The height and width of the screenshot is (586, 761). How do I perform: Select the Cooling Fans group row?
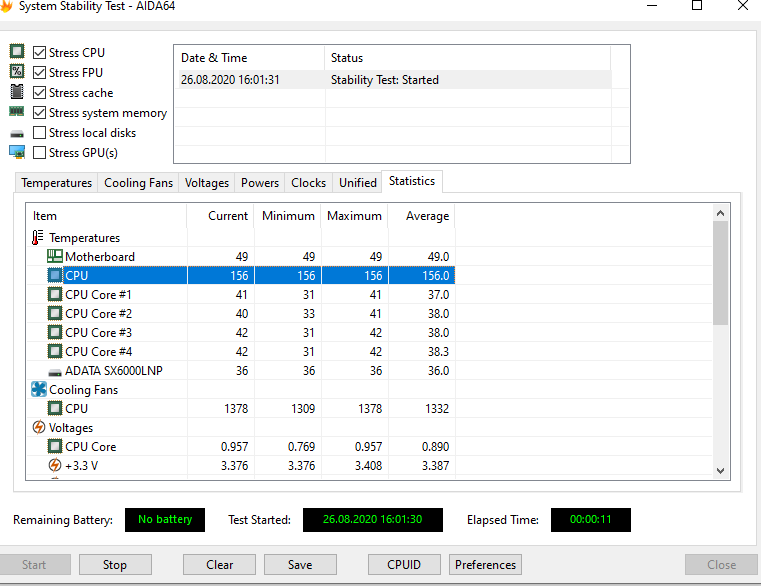(x=241, y=389)
